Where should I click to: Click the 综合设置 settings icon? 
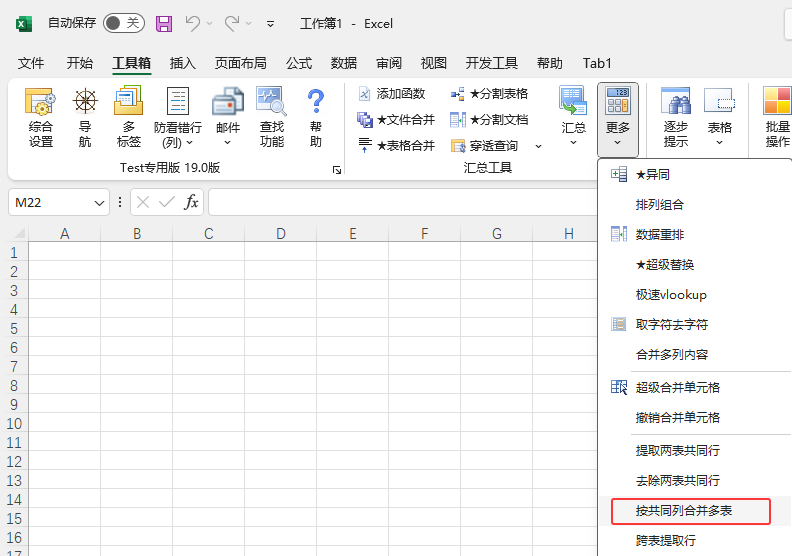(x=41, y=103)
